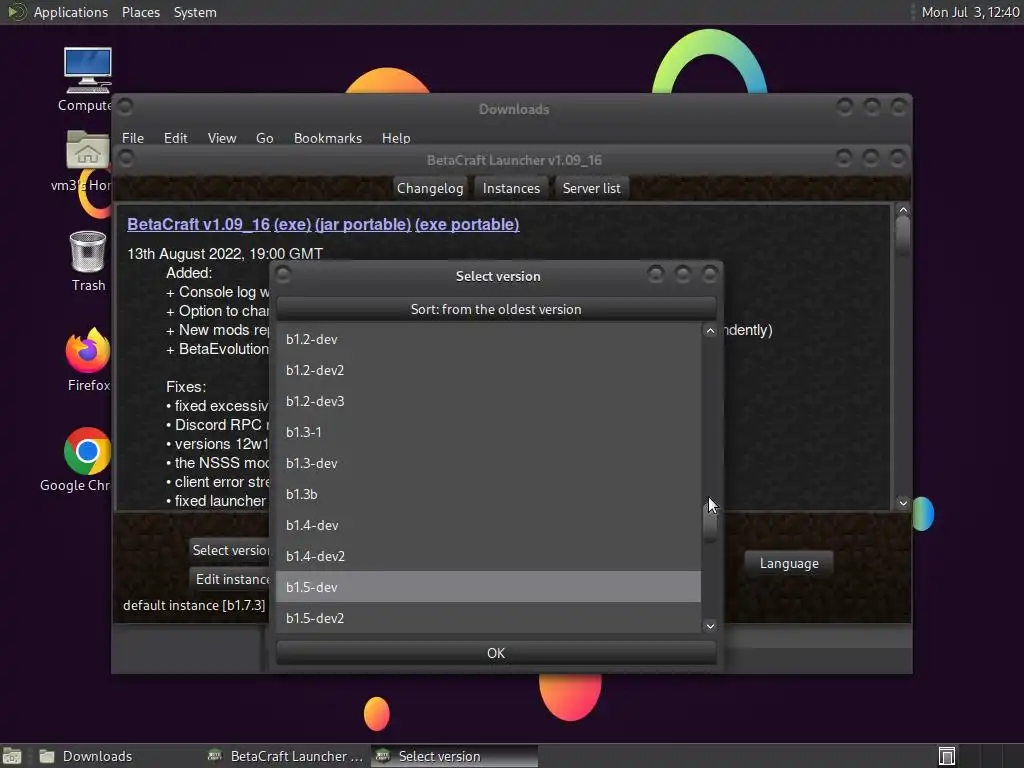Select version b1.4-dev
This screenshot has height=768, width=1024.
click(488, 525)
